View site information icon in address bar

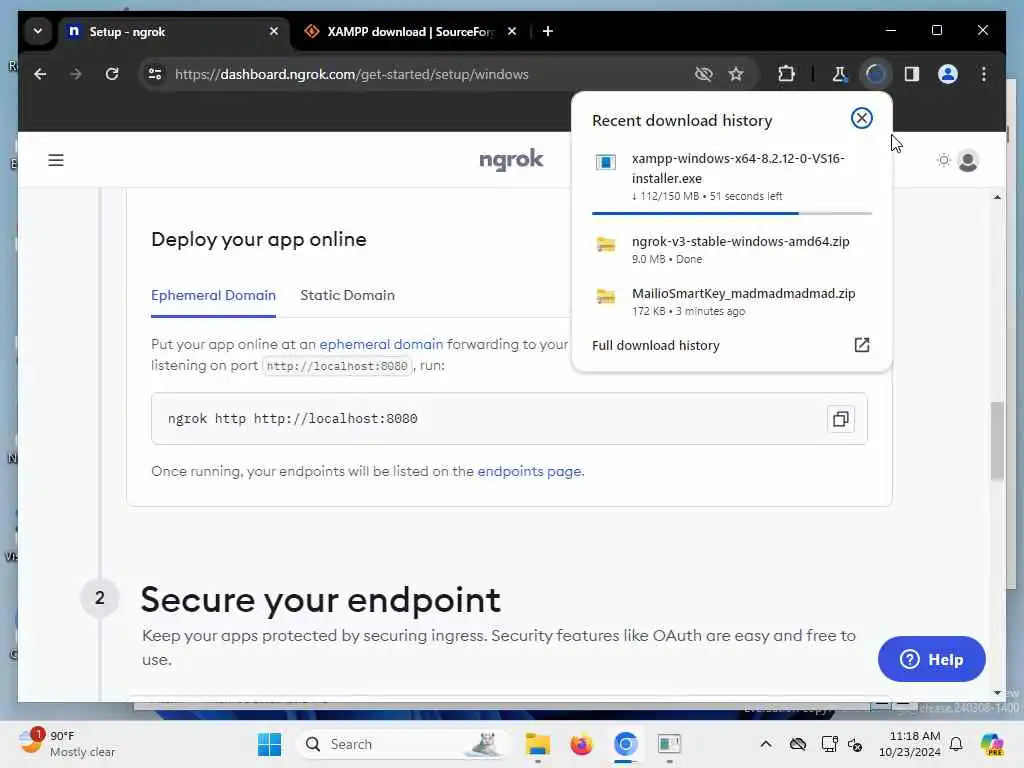click(x=155, y=74)
